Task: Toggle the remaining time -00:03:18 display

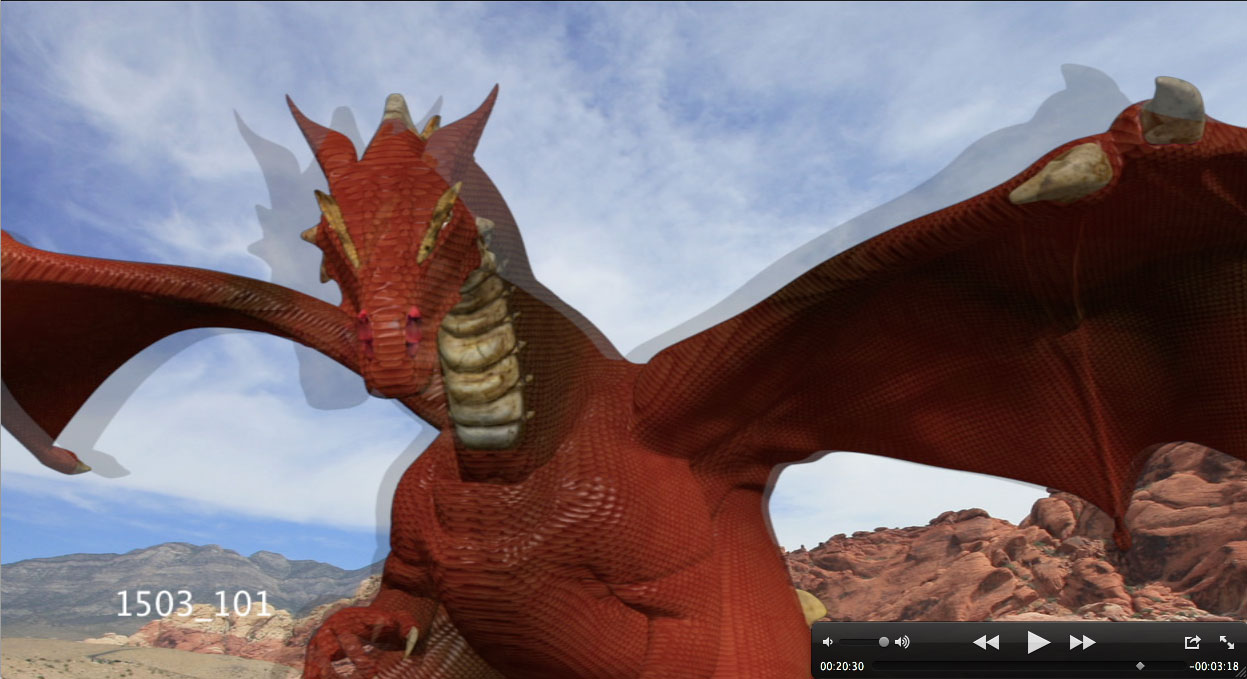Action: [1213, 666]
